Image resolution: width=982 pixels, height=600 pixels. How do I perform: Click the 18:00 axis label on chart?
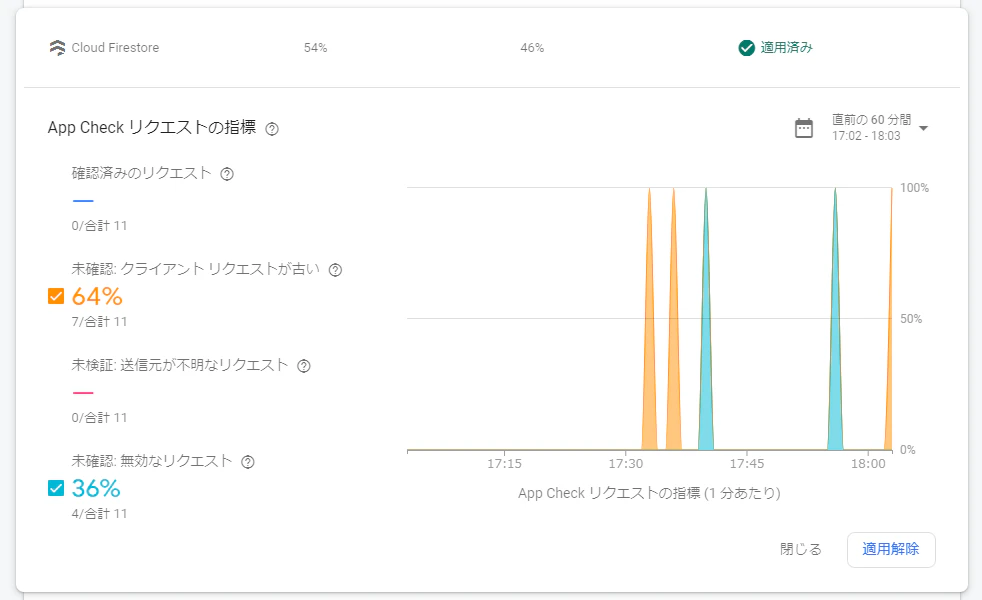coord(868,464)
